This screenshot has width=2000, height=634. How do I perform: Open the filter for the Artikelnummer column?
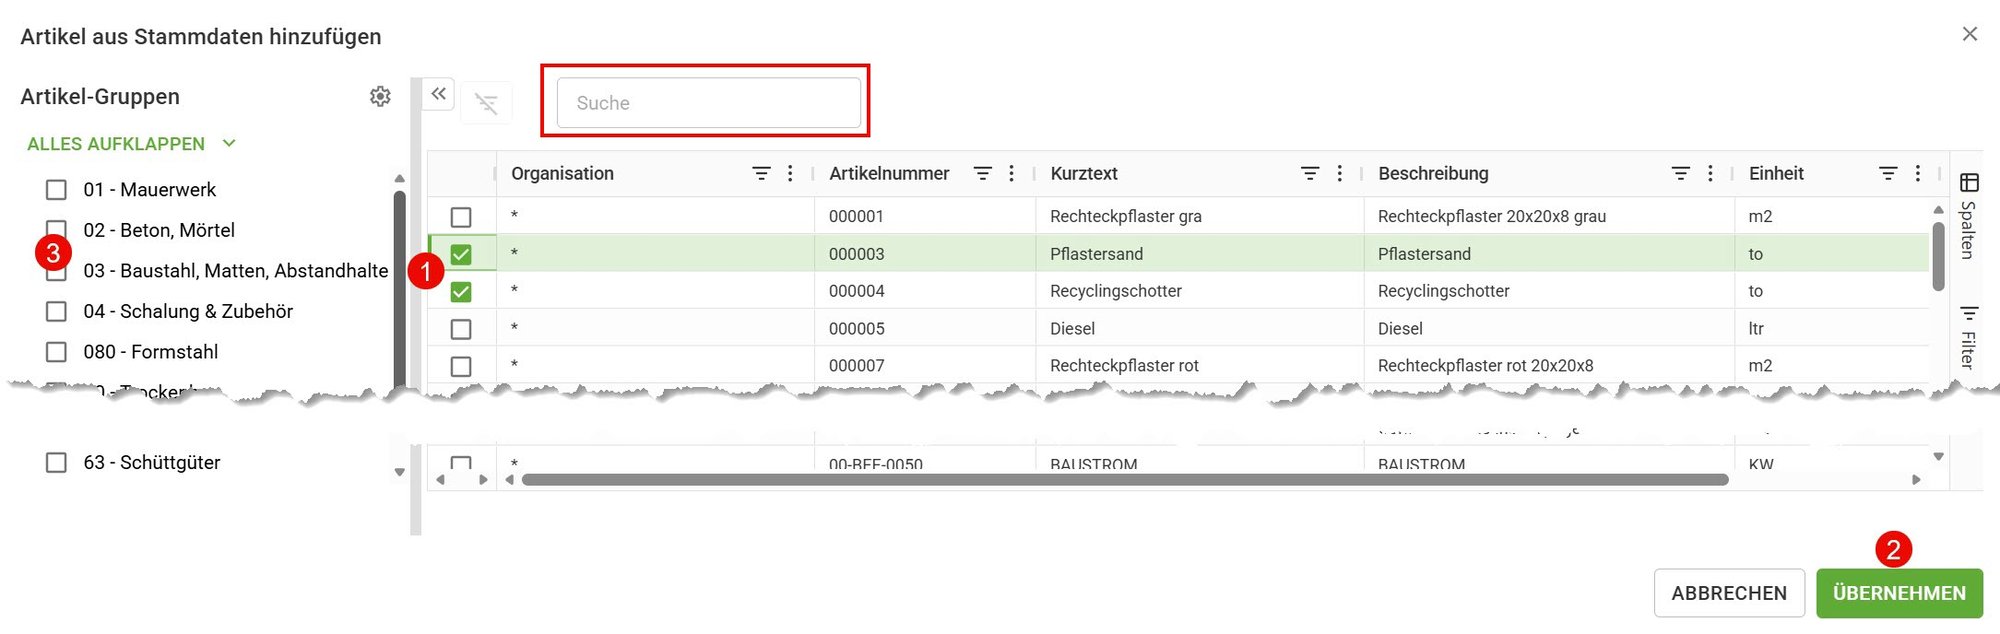(x=983, y=173)
